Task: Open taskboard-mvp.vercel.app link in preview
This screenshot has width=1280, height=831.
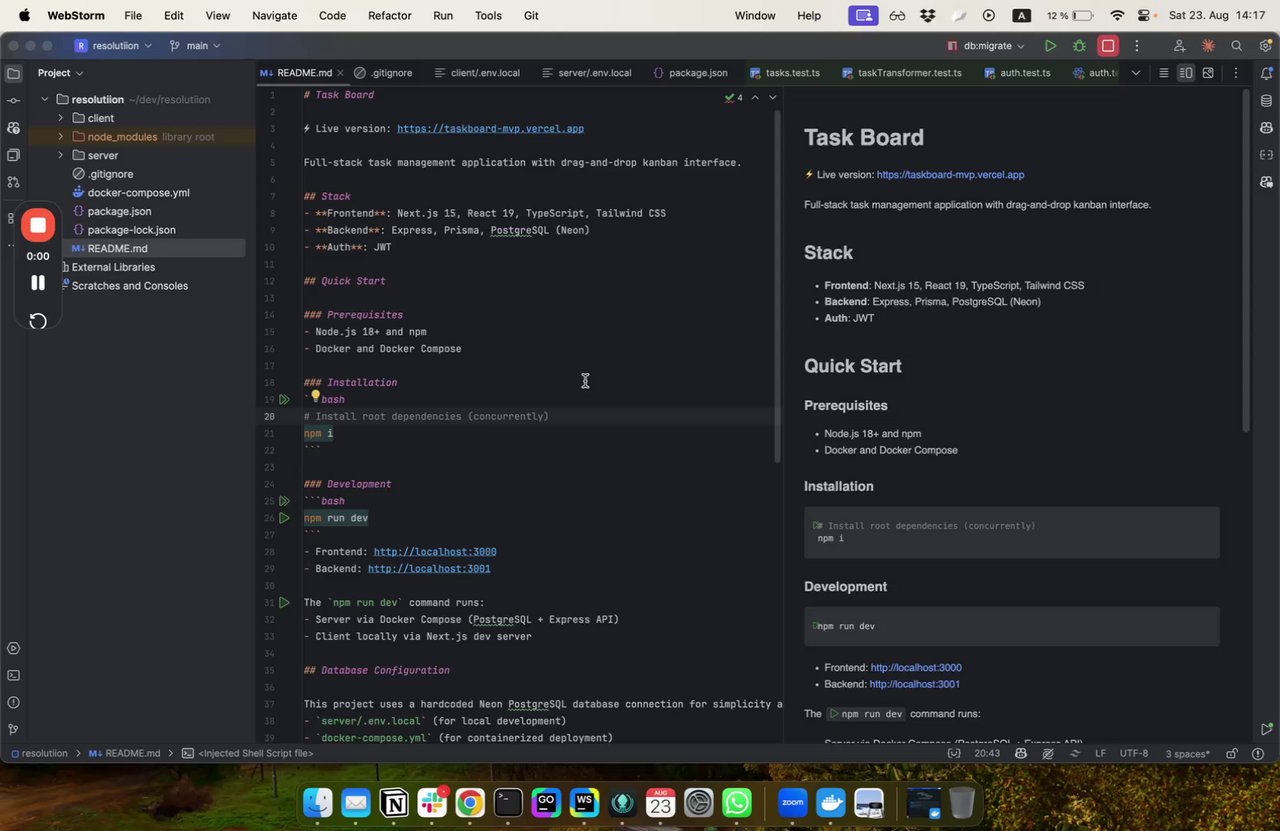Action: (950, 175)
